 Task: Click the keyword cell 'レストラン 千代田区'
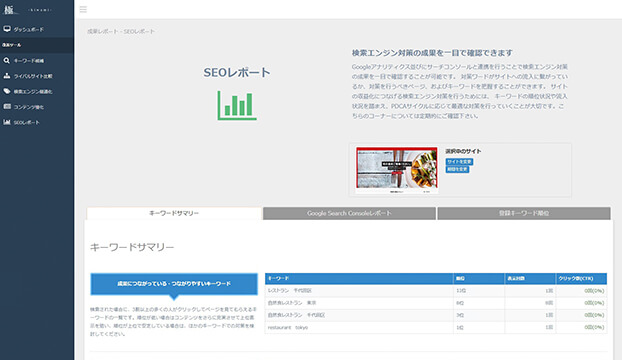tap(359, 291)
